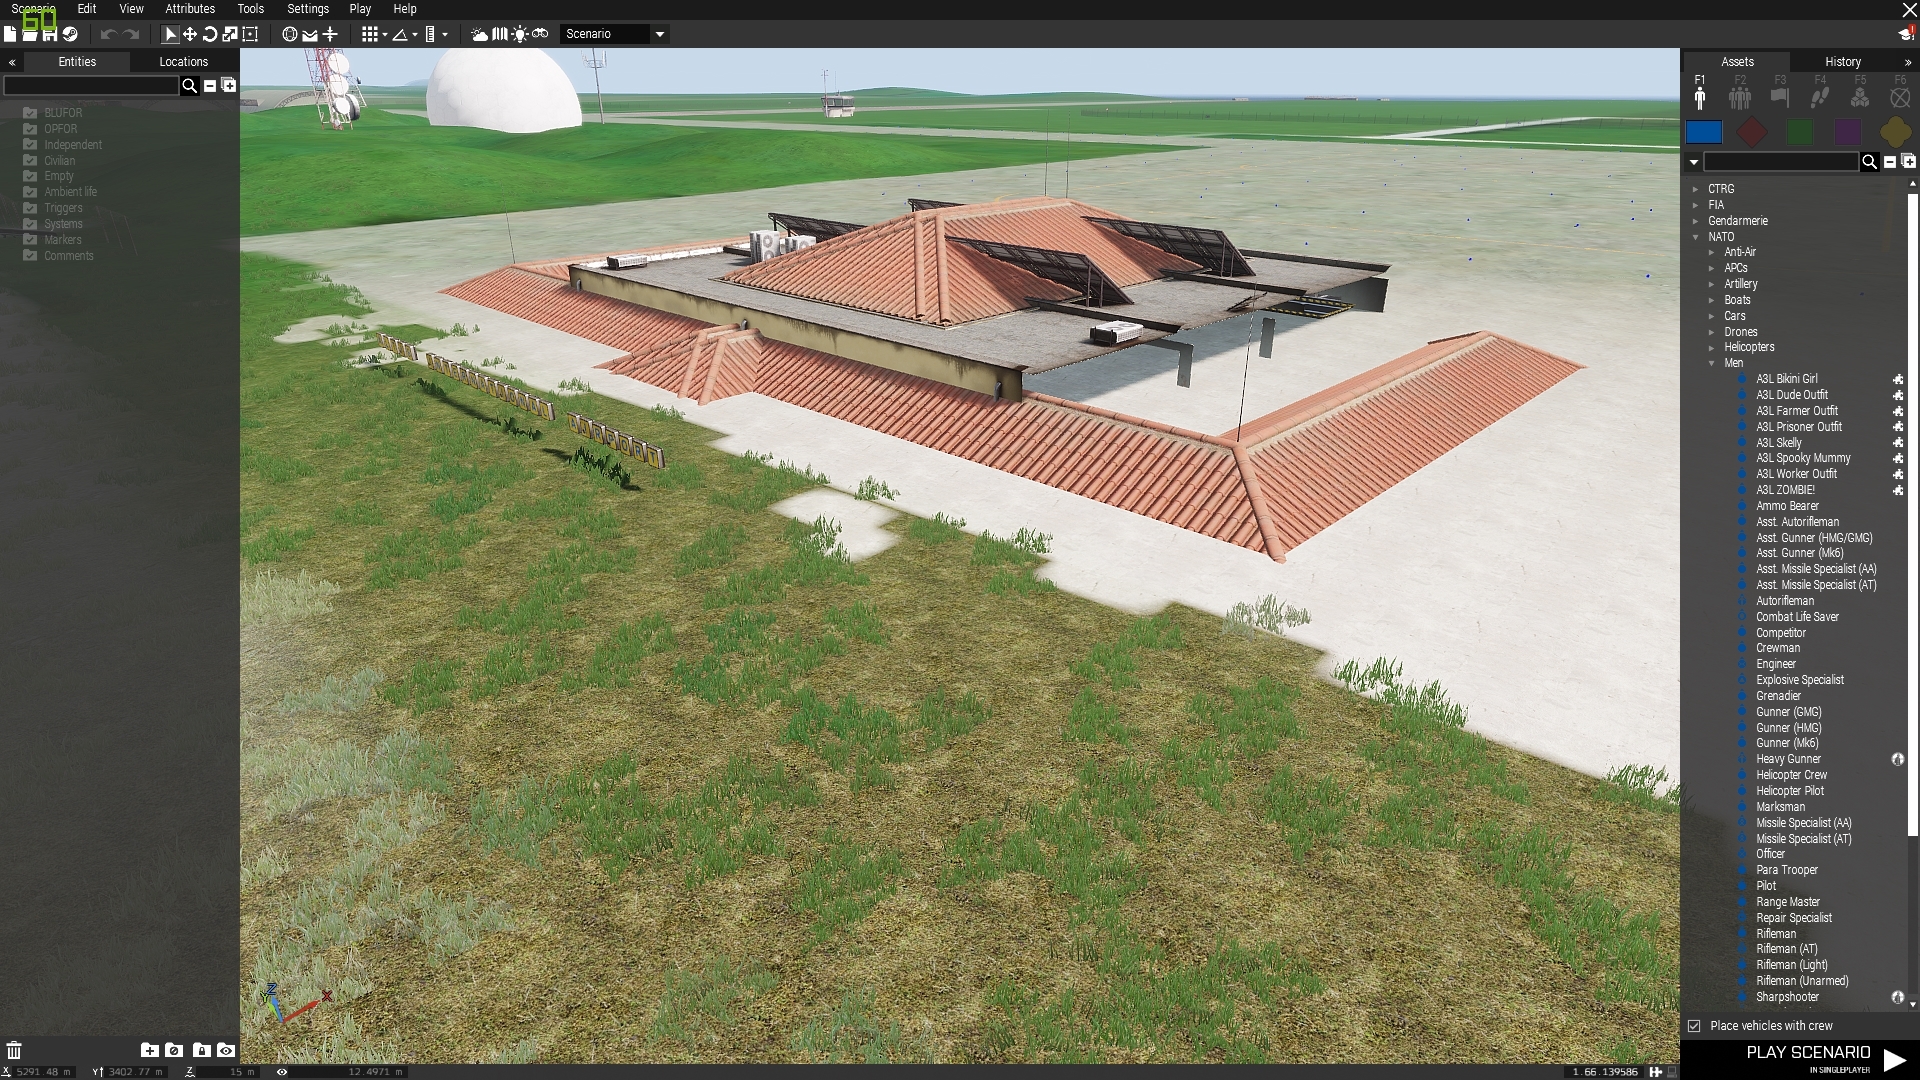
Task: Toggle Place vehicles with crew checkbox
Action: (x=1694, y=1026)
